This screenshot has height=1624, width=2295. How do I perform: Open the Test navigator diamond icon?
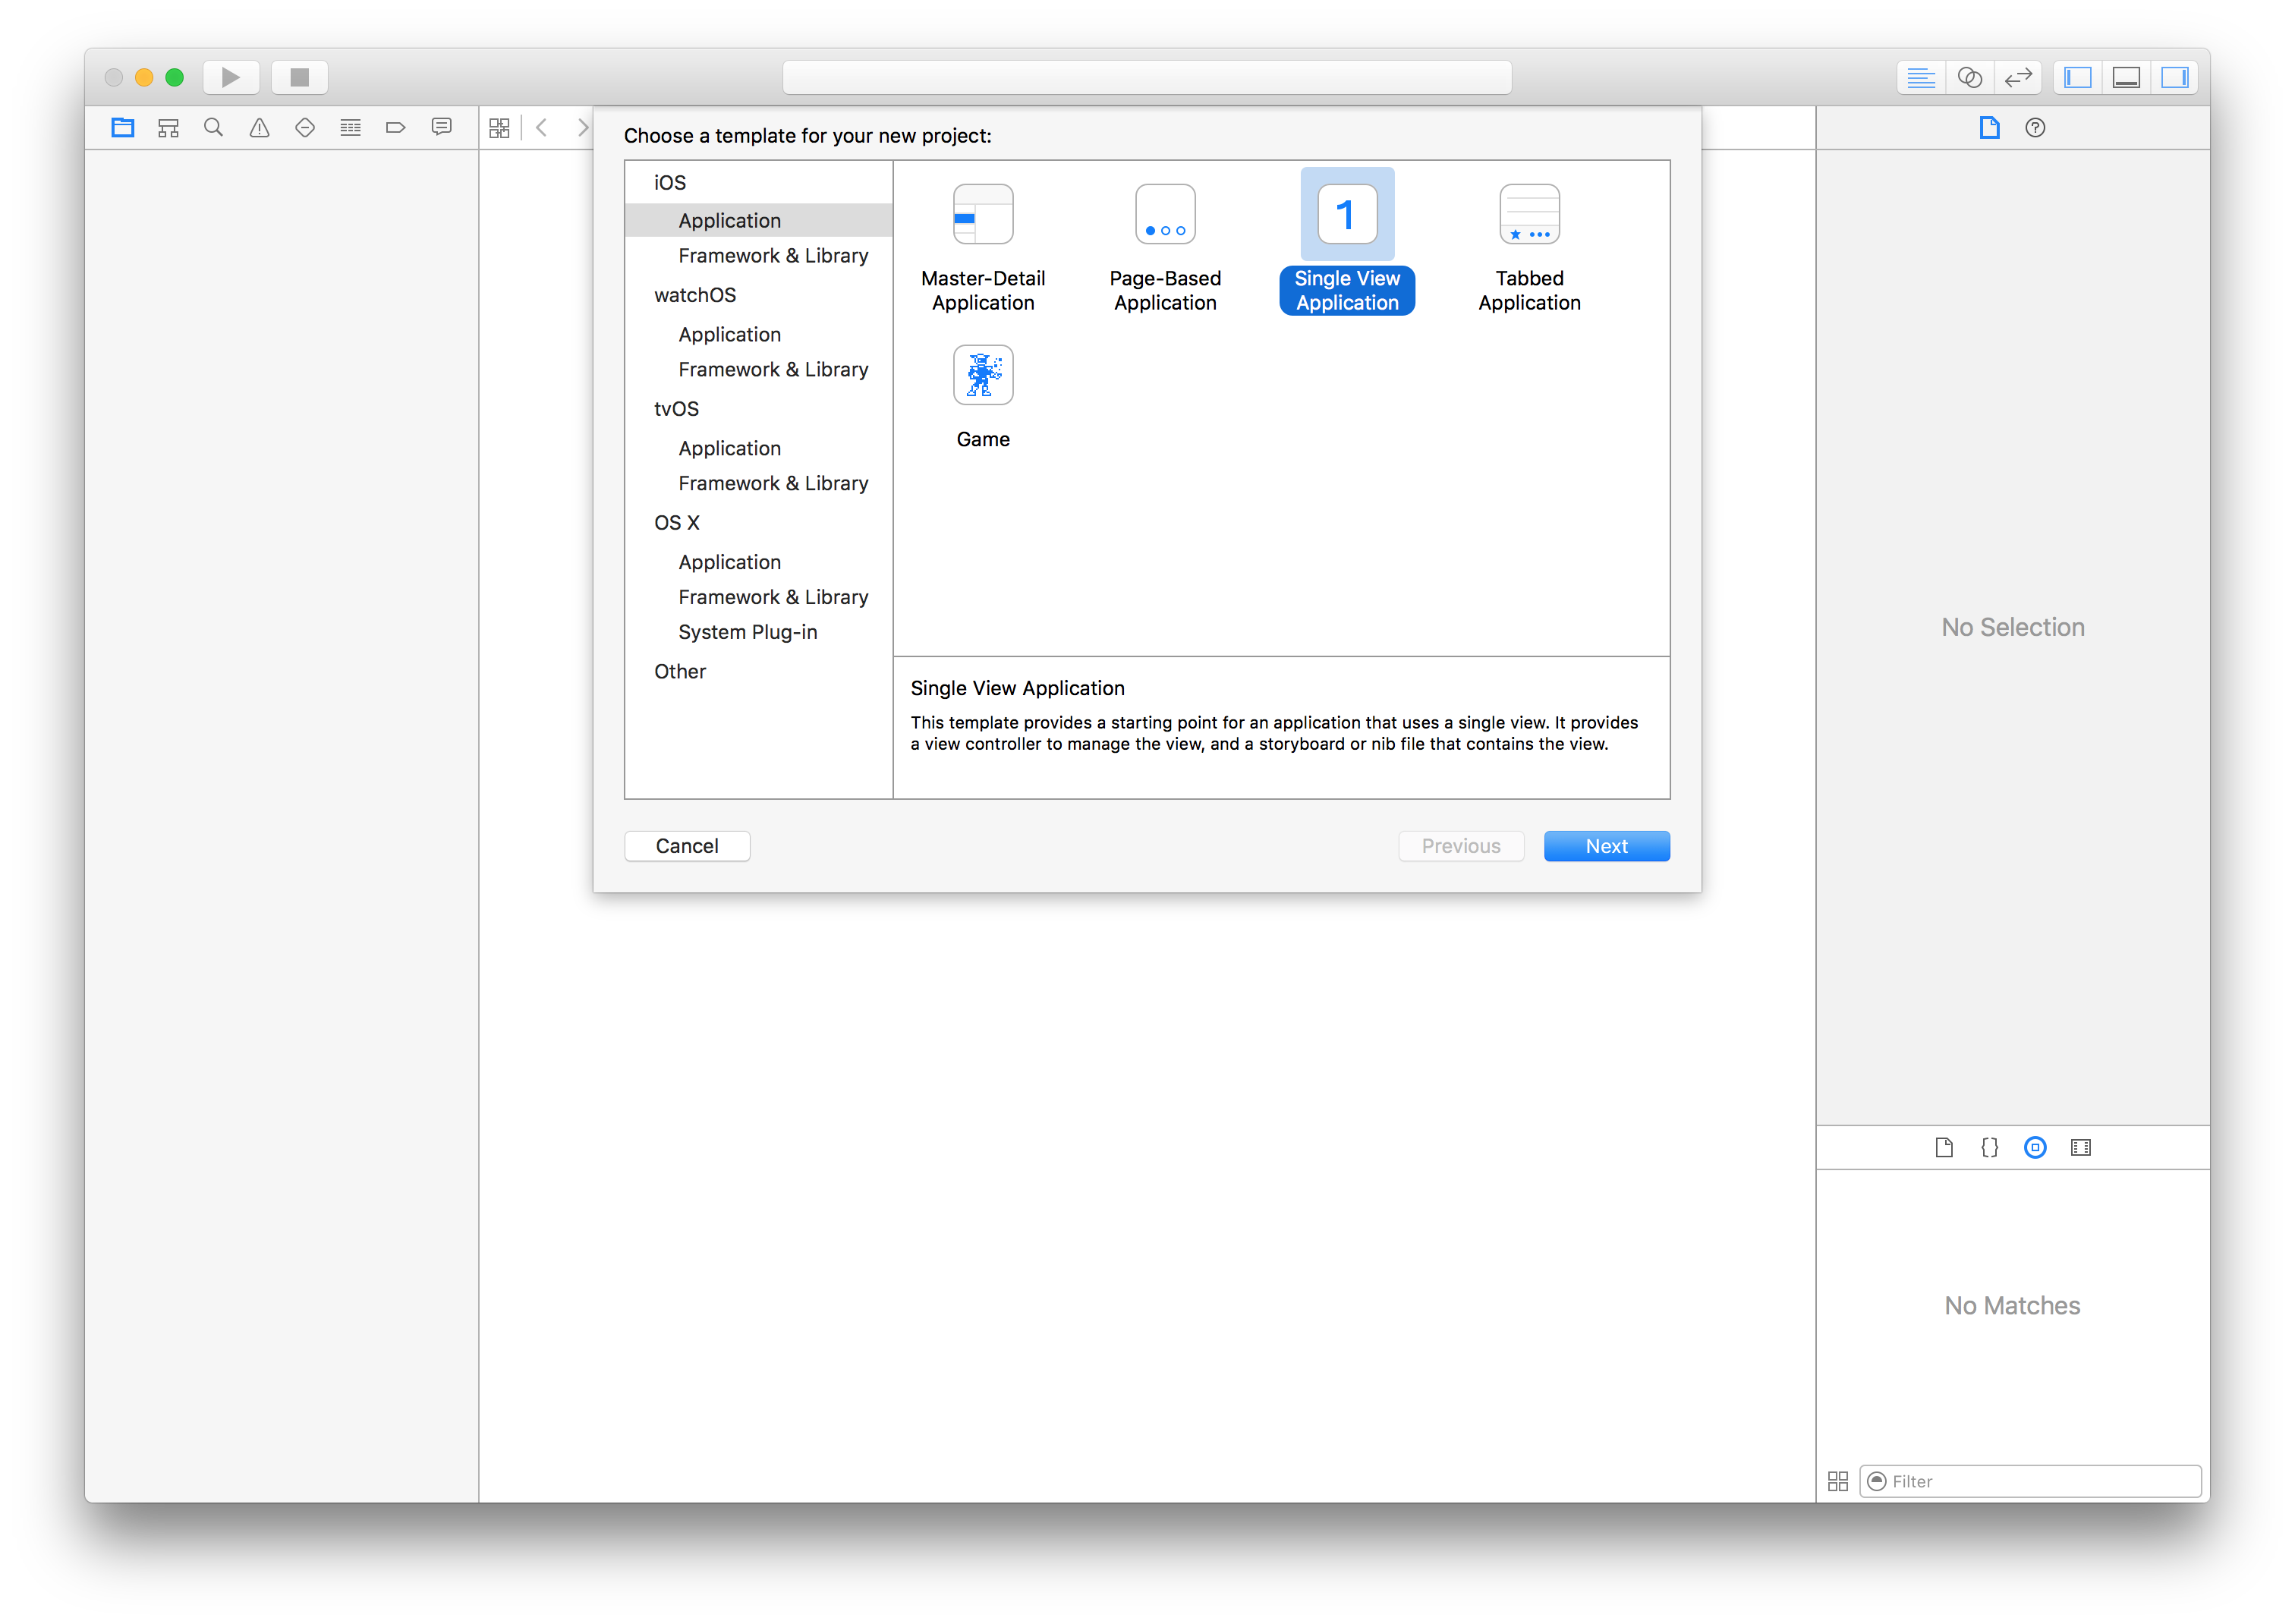(305, 128)
